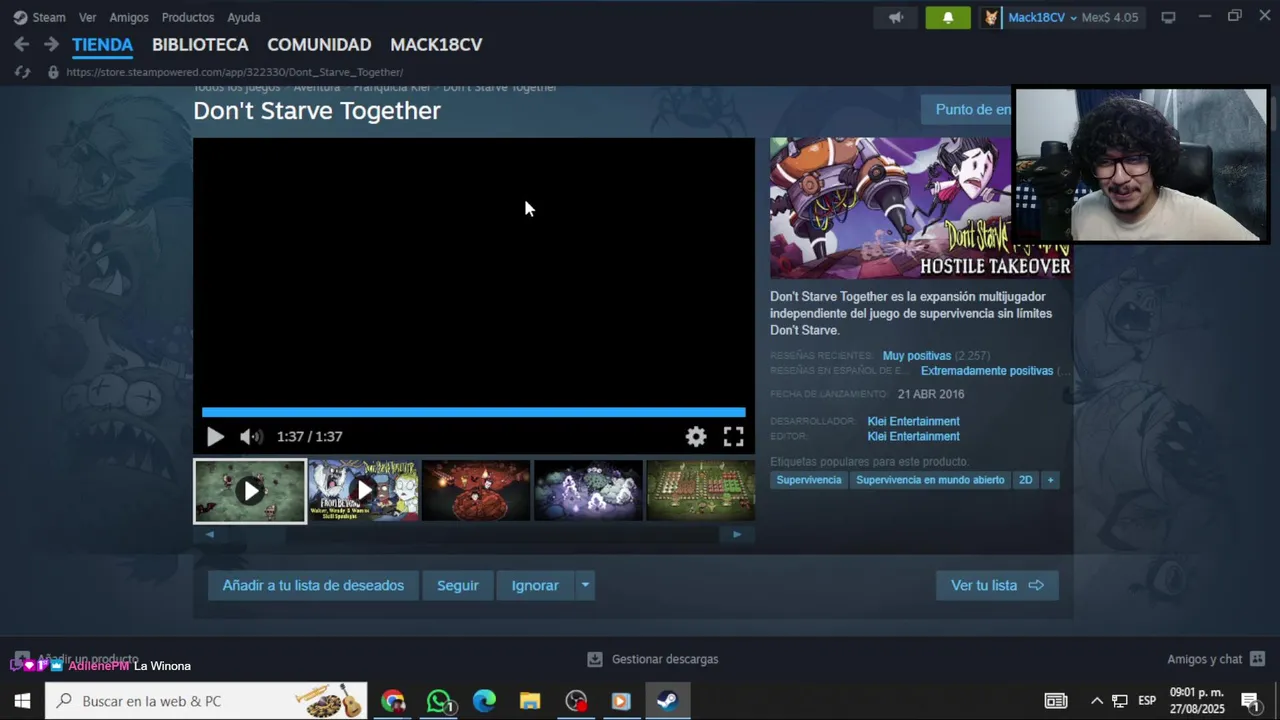Image resolution: width=1280 pixels, height=720 pixels.
Task: Open the Punto de encuentro button
Action: point(967,110)
